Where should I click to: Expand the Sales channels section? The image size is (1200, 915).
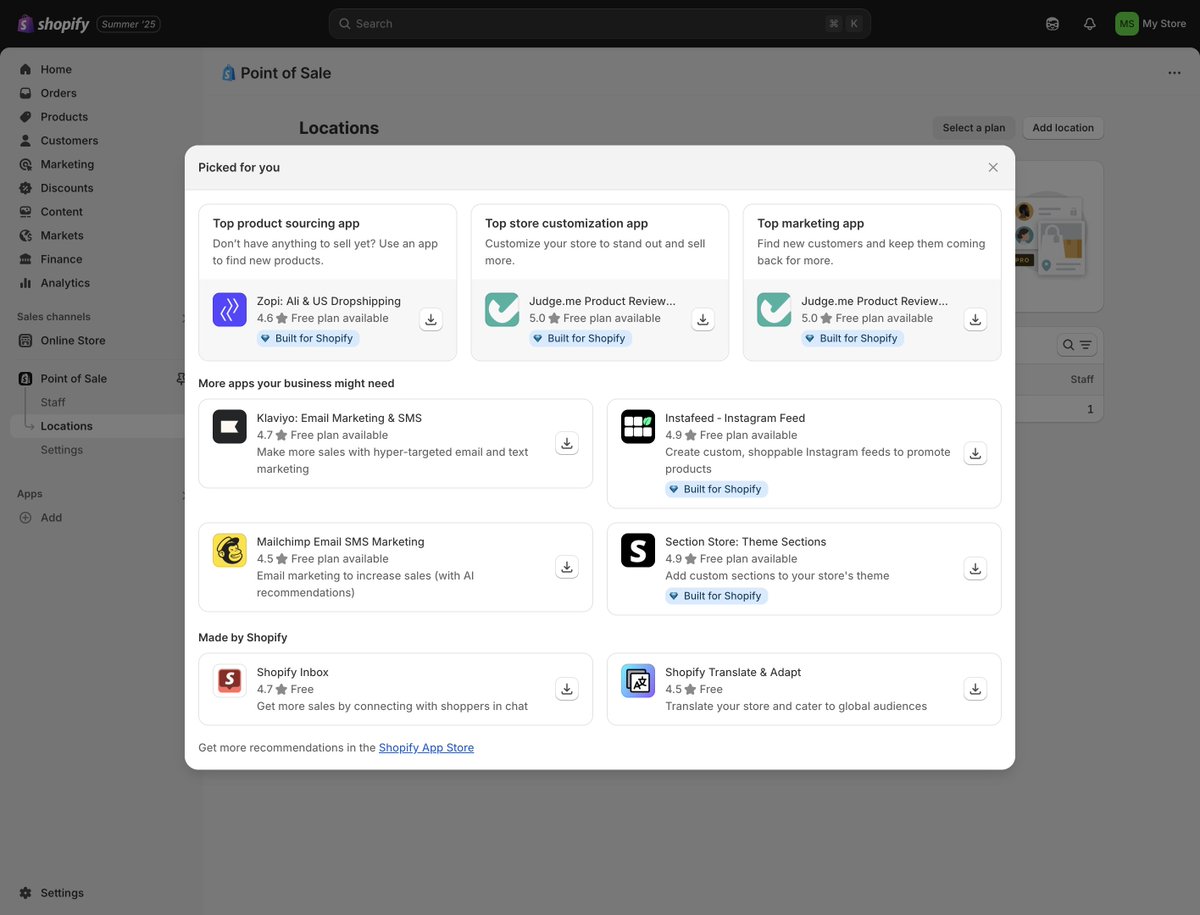184,317
